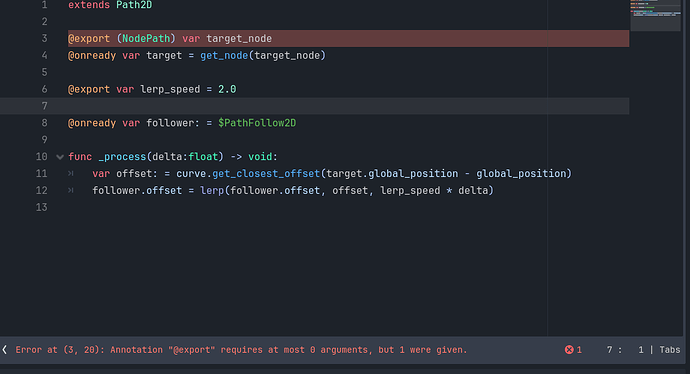Click the NodePath type in the export annotation

[x=146, y=39]
